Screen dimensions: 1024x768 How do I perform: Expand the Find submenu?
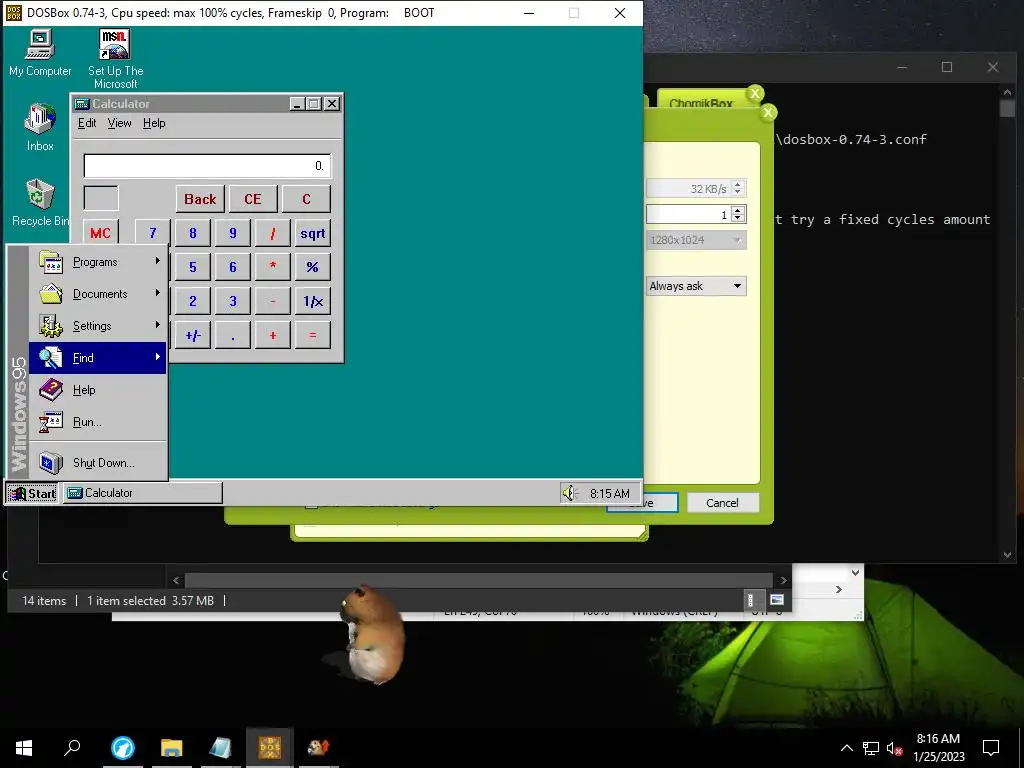click(x=157, y=357)
